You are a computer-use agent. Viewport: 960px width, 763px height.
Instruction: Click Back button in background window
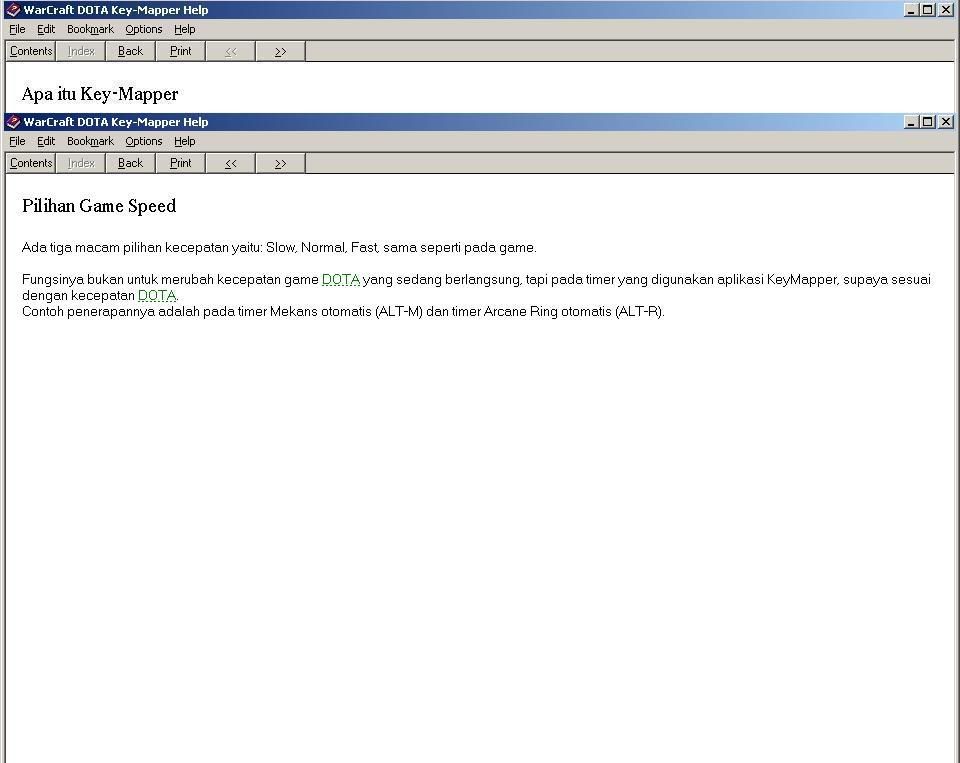pos(130,51)
